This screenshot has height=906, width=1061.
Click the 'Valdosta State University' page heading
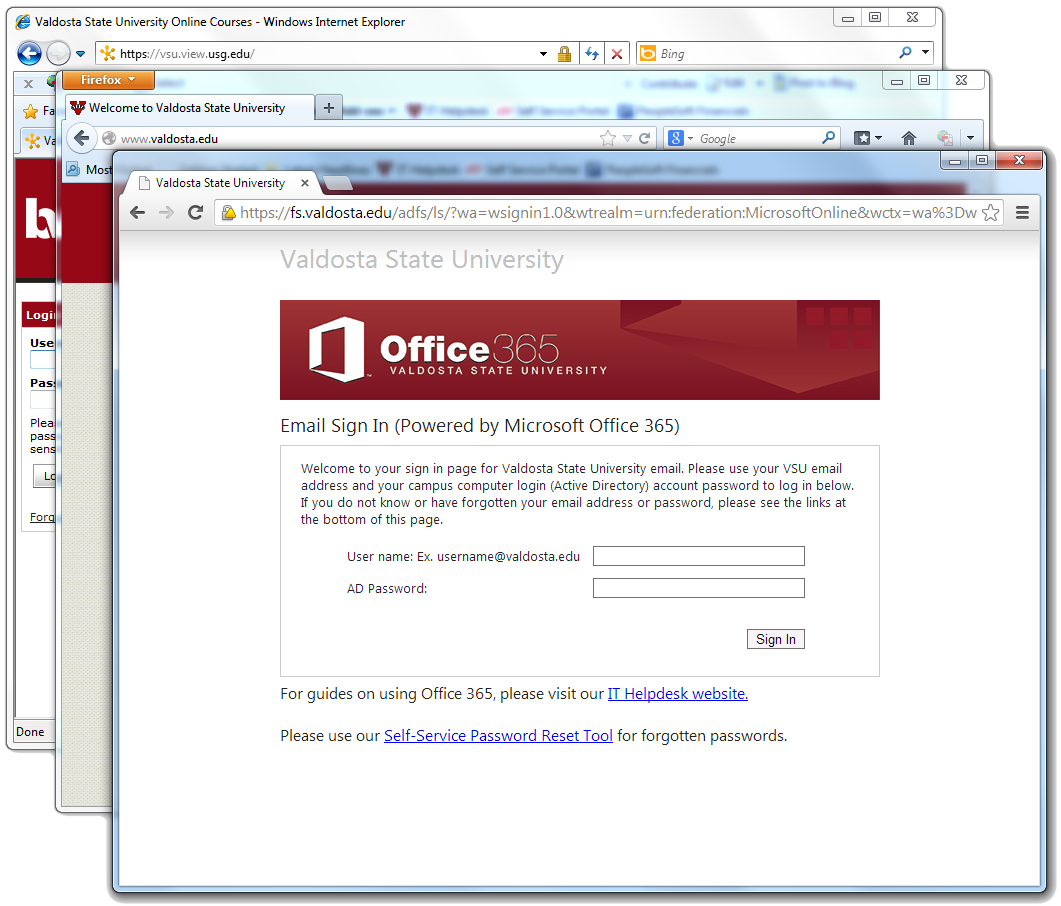pyautogui.click(x=422, y=260)
